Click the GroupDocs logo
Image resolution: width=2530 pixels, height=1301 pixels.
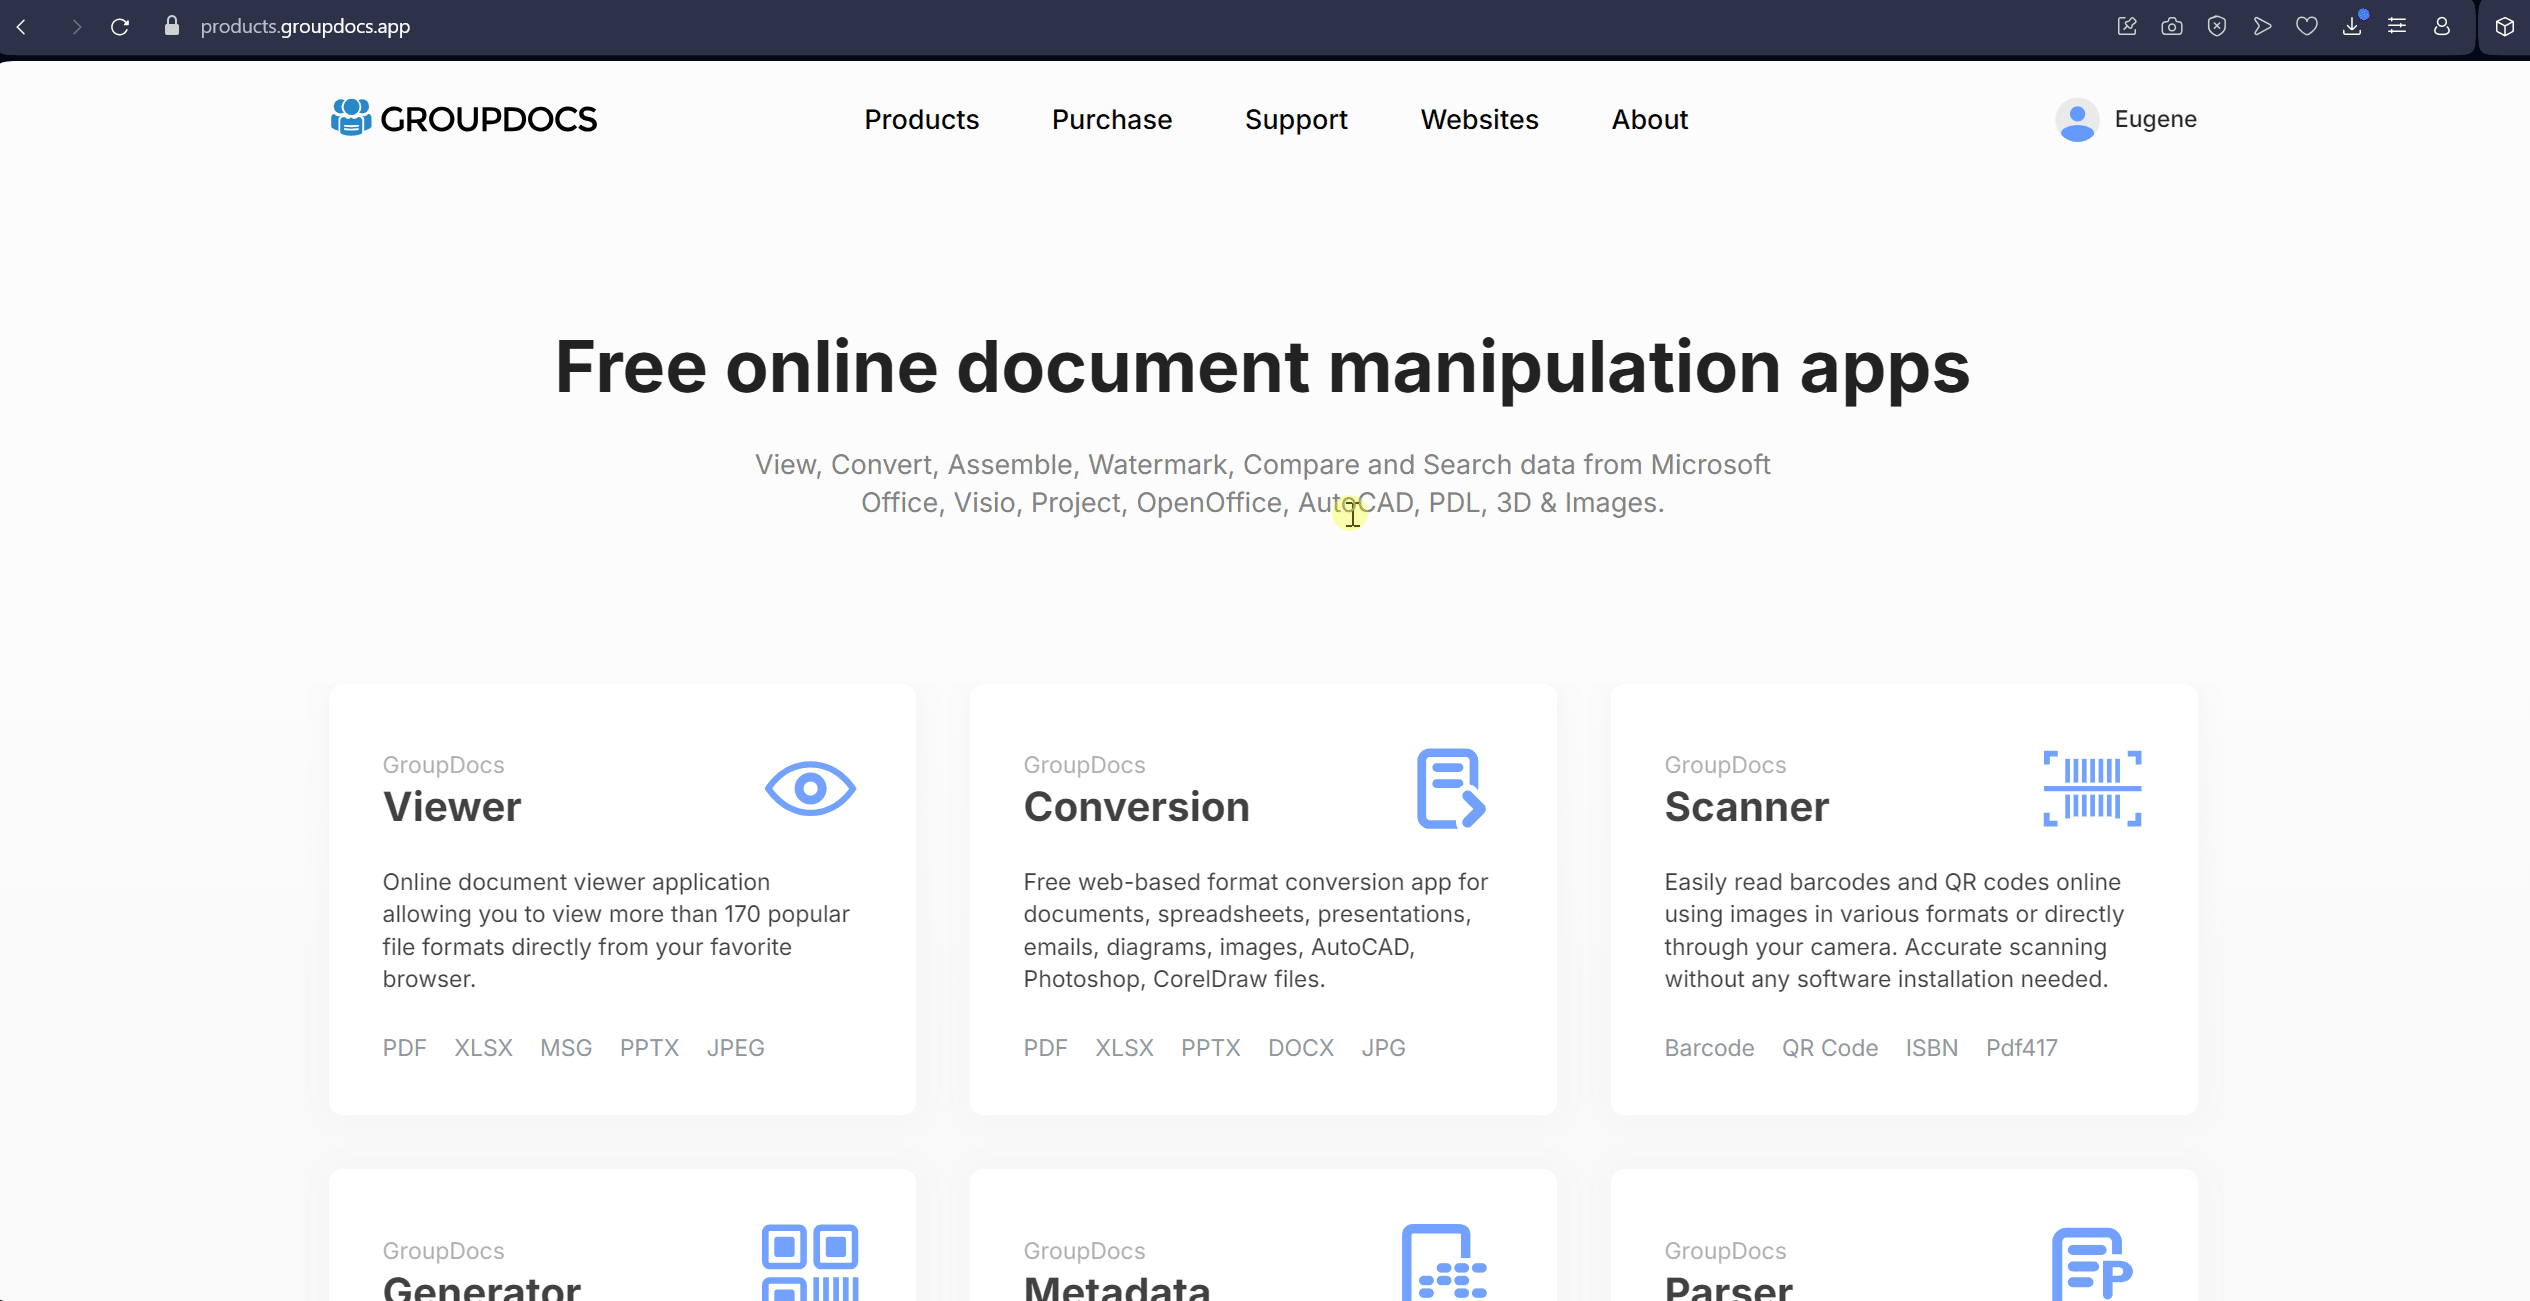click(x=464, y=119)
